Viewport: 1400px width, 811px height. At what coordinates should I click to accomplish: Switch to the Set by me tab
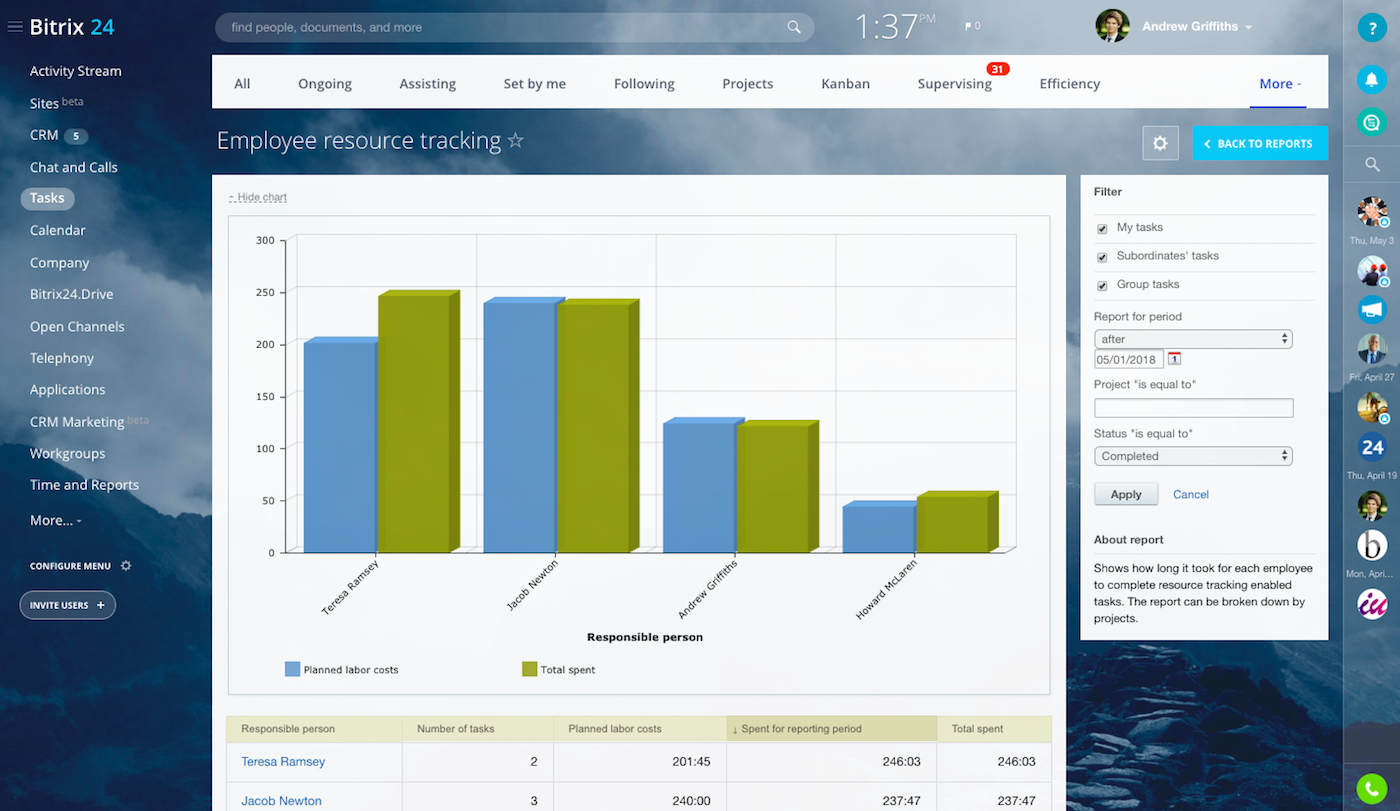(x=535, y=84)
